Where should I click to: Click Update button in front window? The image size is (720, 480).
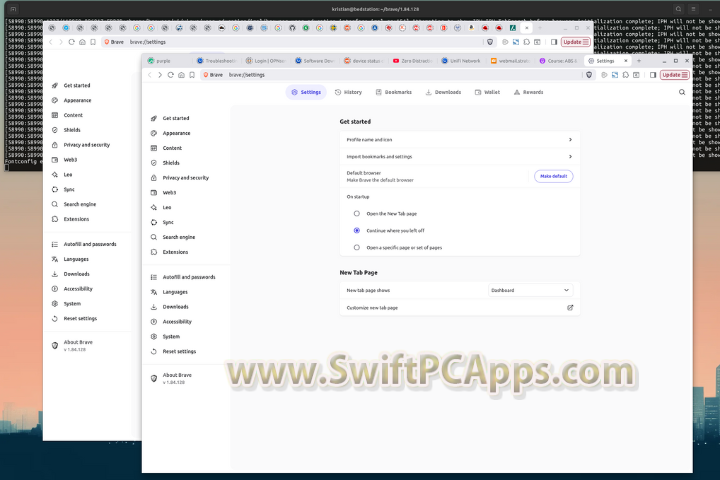point(674,75)
